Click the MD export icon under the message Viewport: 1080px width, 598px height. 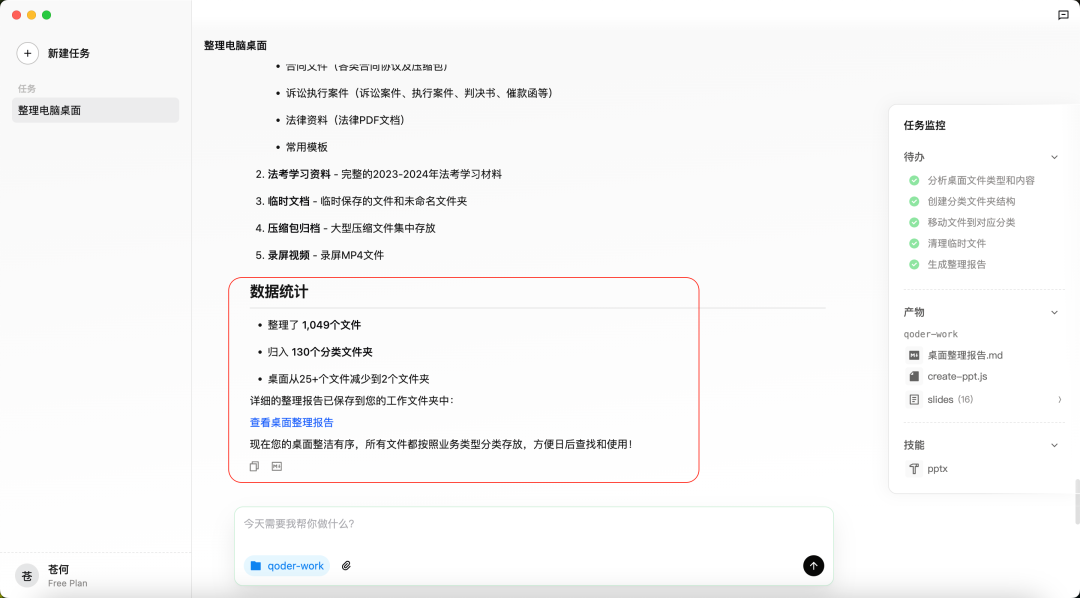tap(276, 465)
